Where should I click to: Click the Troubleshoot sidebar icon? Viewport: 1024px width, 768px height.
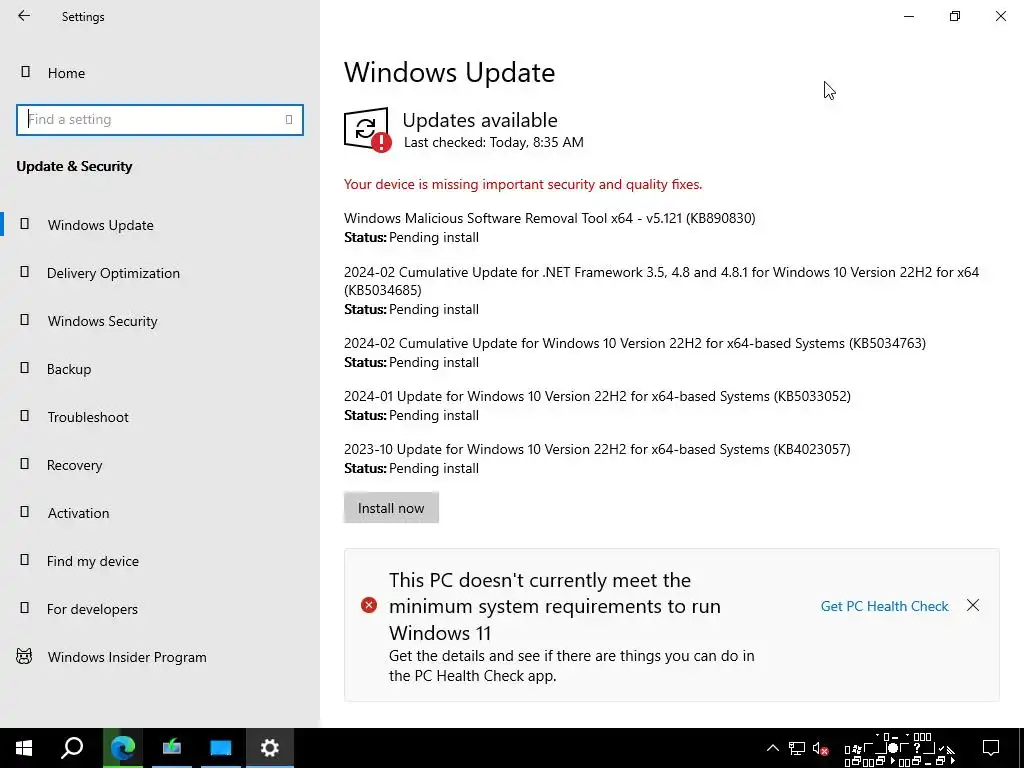click(25, 416)
